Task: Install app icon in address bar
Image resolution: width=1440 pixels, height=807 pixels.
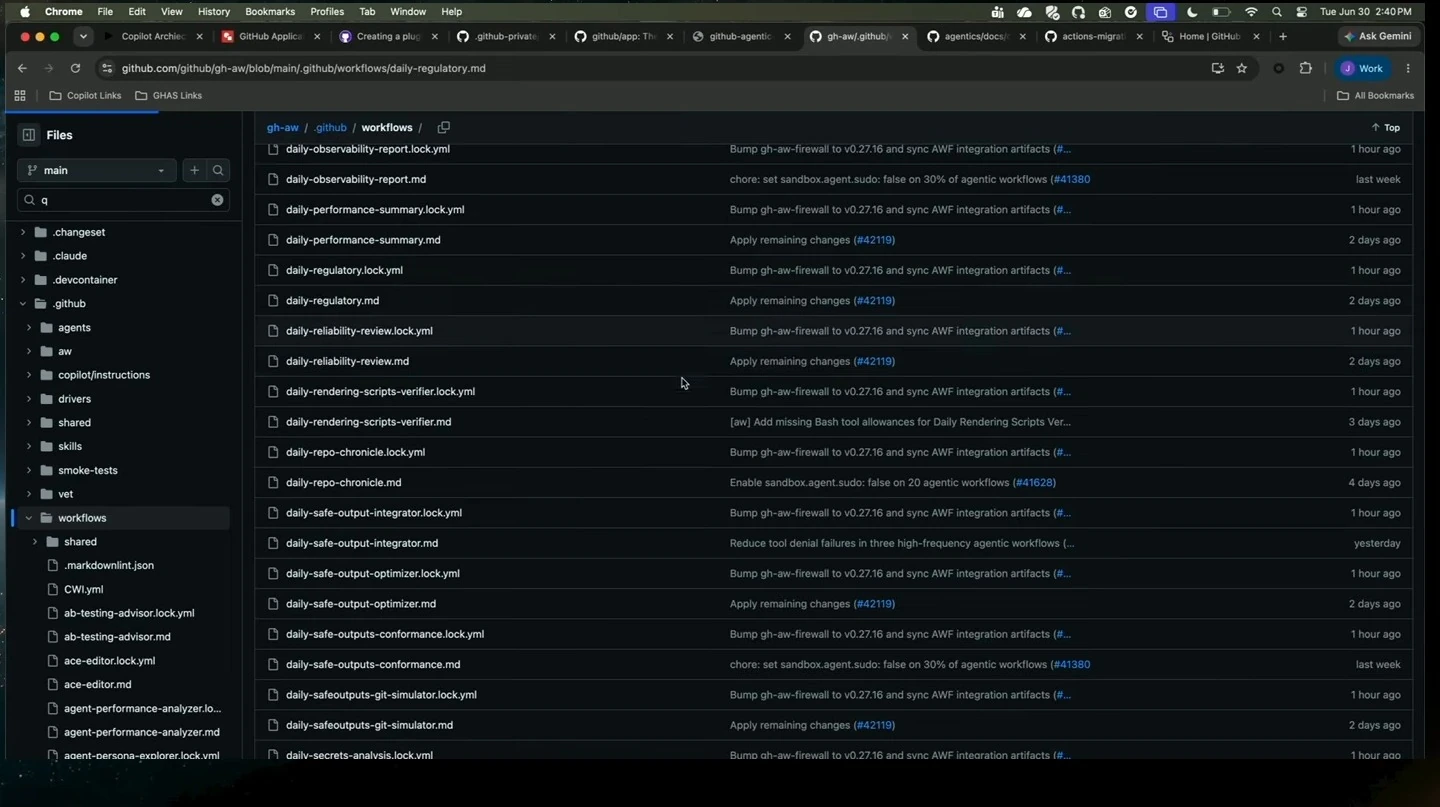Action: [x=1217, y=68]
